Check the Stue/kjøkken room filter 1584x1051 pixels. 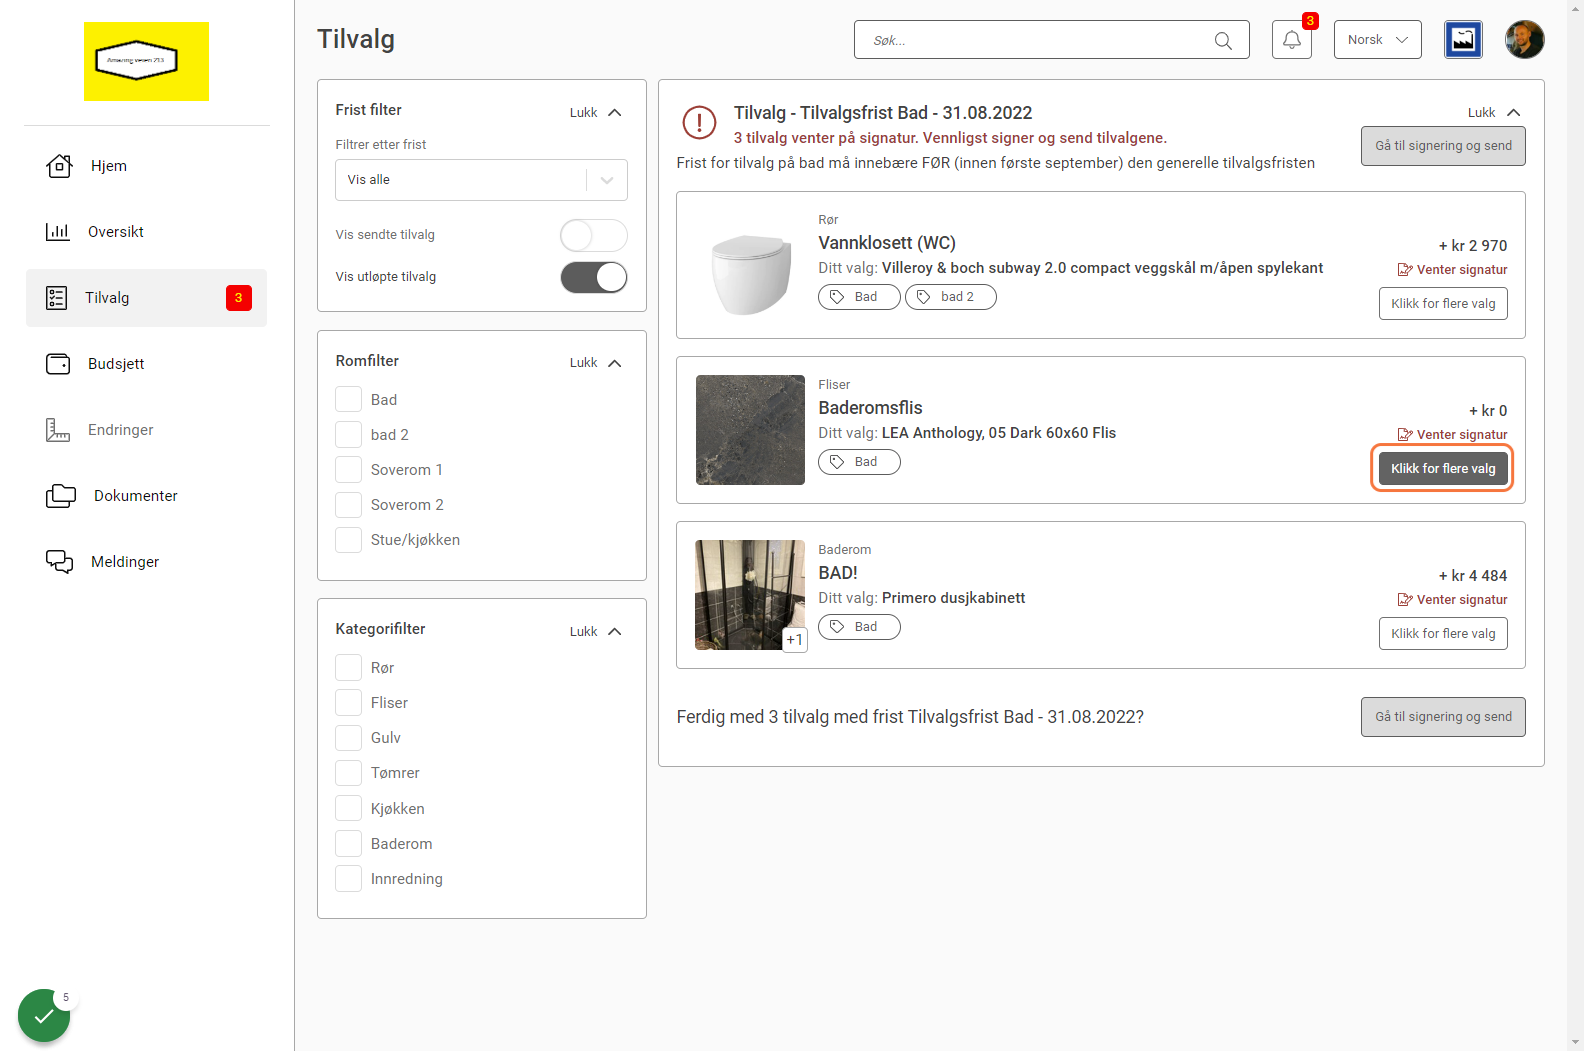[x=348, y=540]
